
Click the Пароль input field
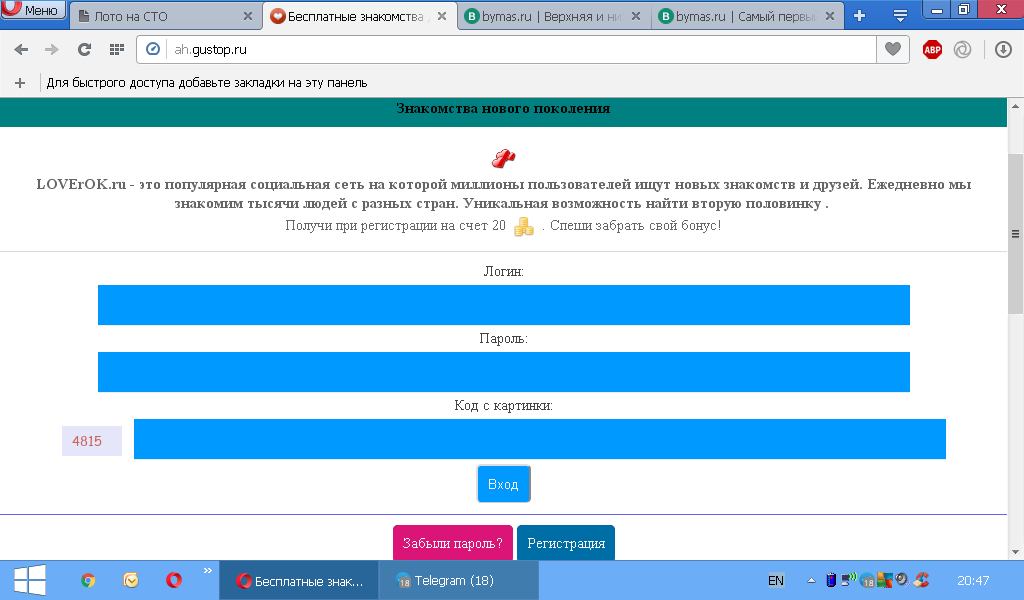(x=503, y=372)
